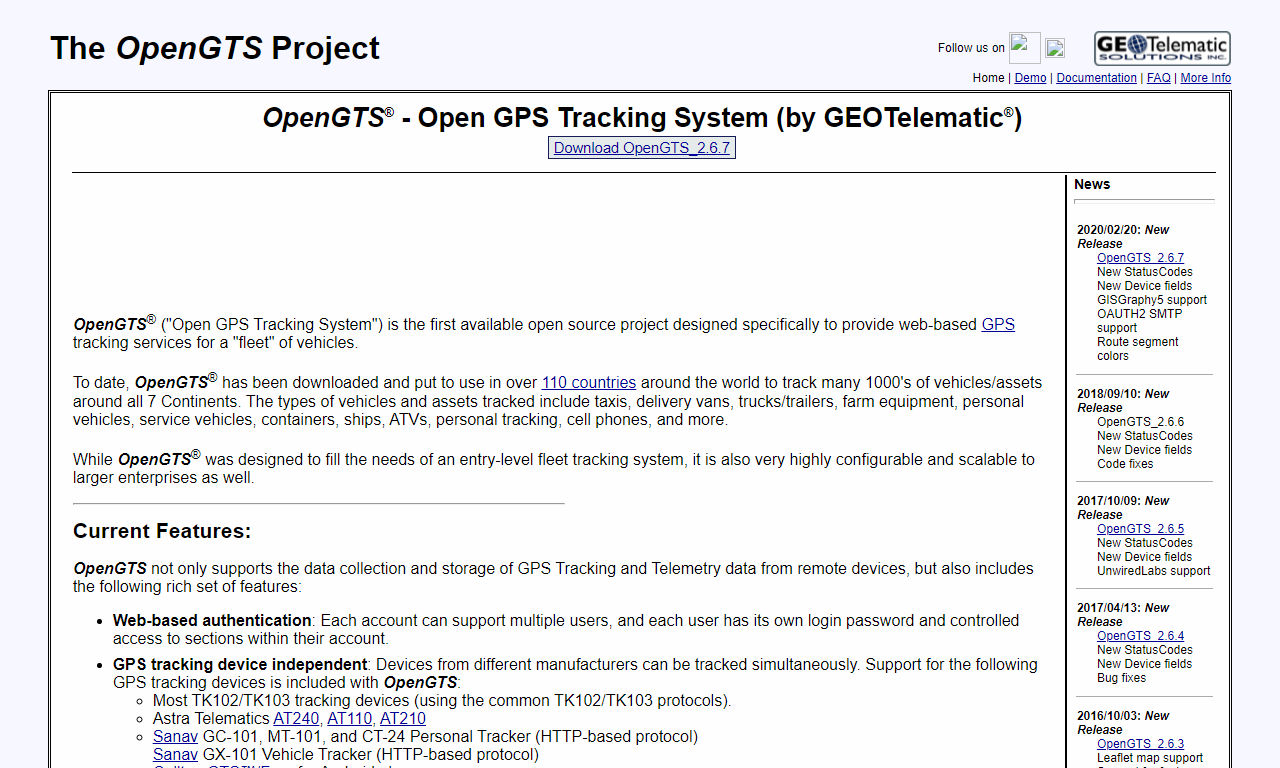Open the GEOTelematic Solutions logo
This screenshot has width=1280, height=768.
pos(1162,48)
